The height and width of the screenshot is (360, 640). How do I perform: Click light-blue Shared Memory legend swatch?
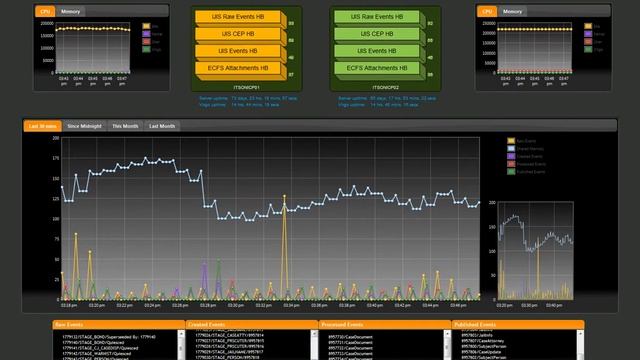coord(511,149)
